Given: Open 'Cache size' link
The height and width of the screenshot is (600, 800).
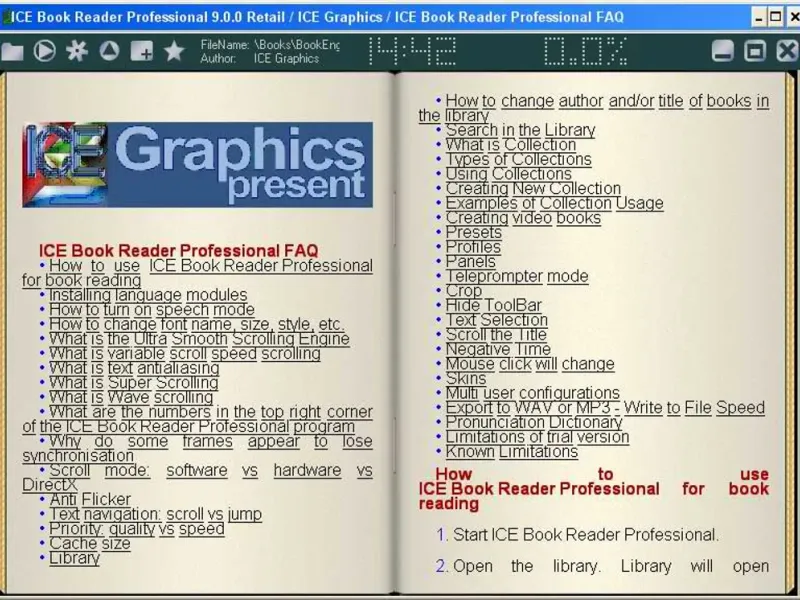Looking at the screenshot, I should click(90, 543).
